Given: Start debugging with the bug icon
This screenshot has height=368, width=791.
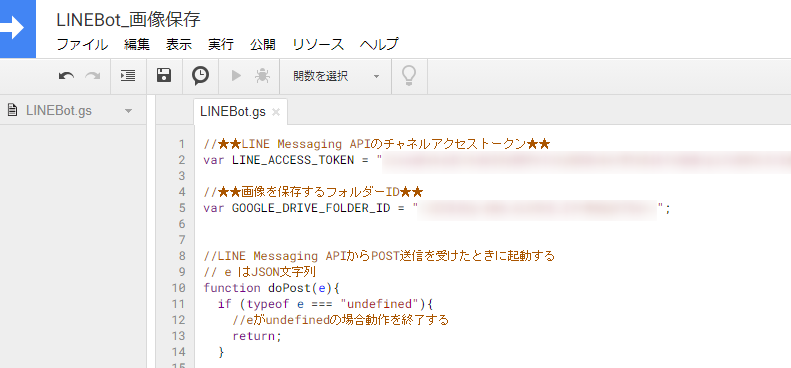Looking at the screenshot, I should (x=262, y=76).
